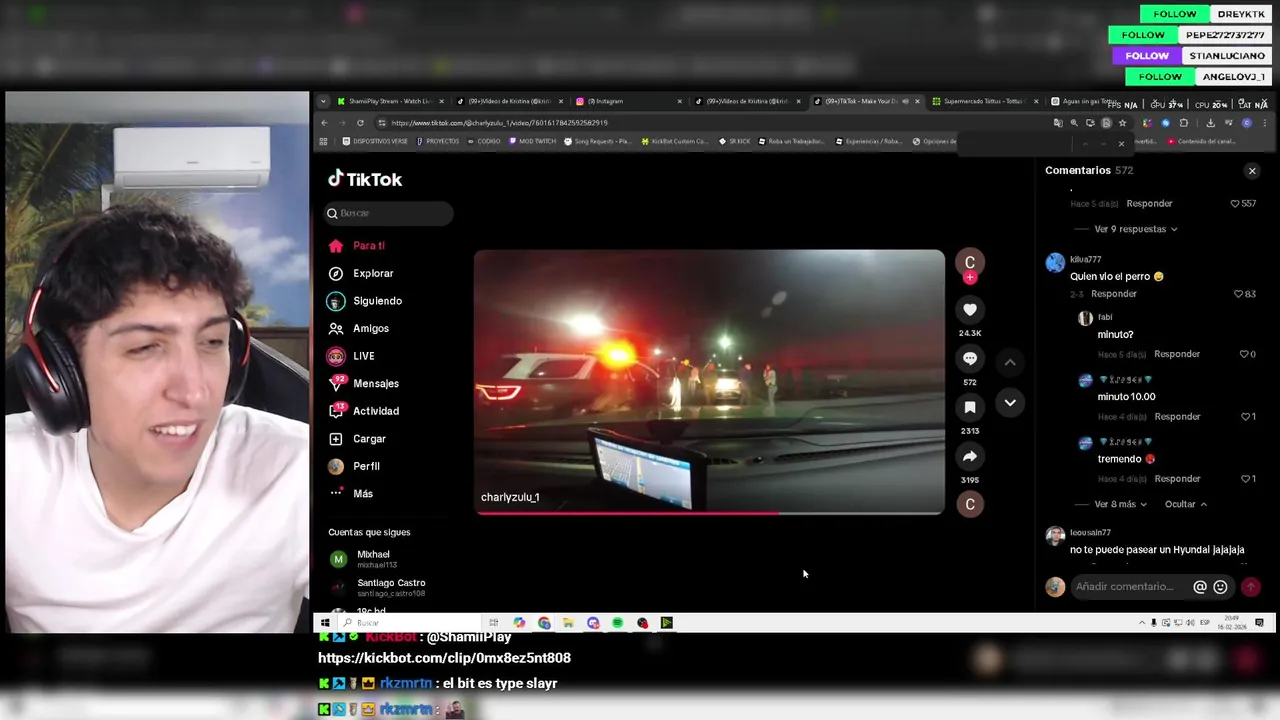Reply to the 'minuto?' comment
Screen dimensions: 1280x720
point(1177,354)
